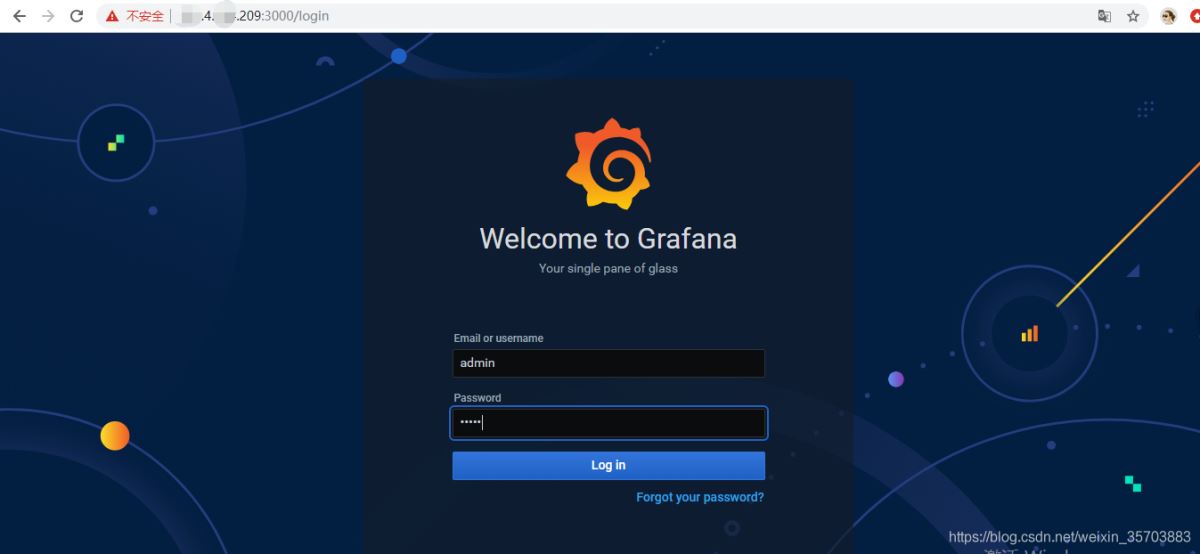Click the orange bar chart icon in circle
The height and width of the screenshot is (554, 1200).
1029,334
